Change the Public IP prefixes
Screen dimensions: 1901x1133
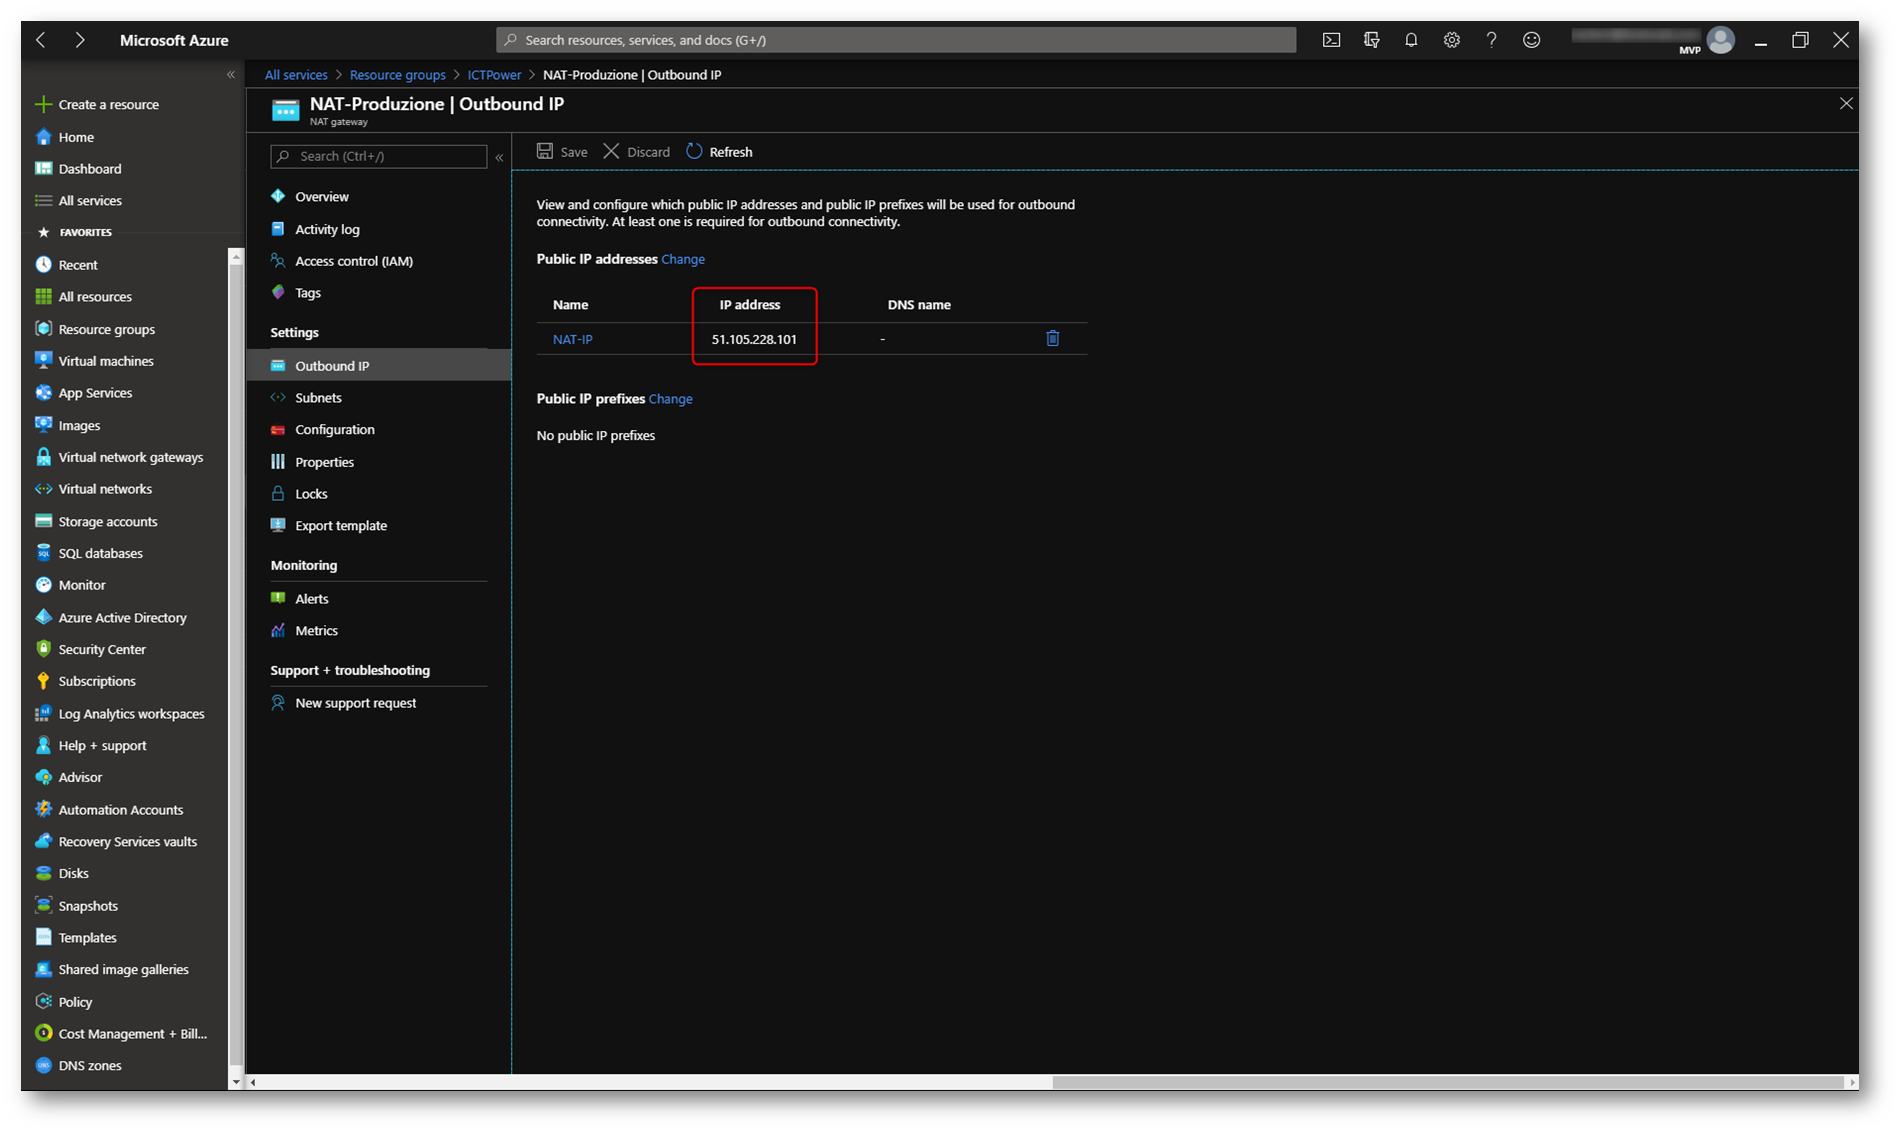point(670,399)
